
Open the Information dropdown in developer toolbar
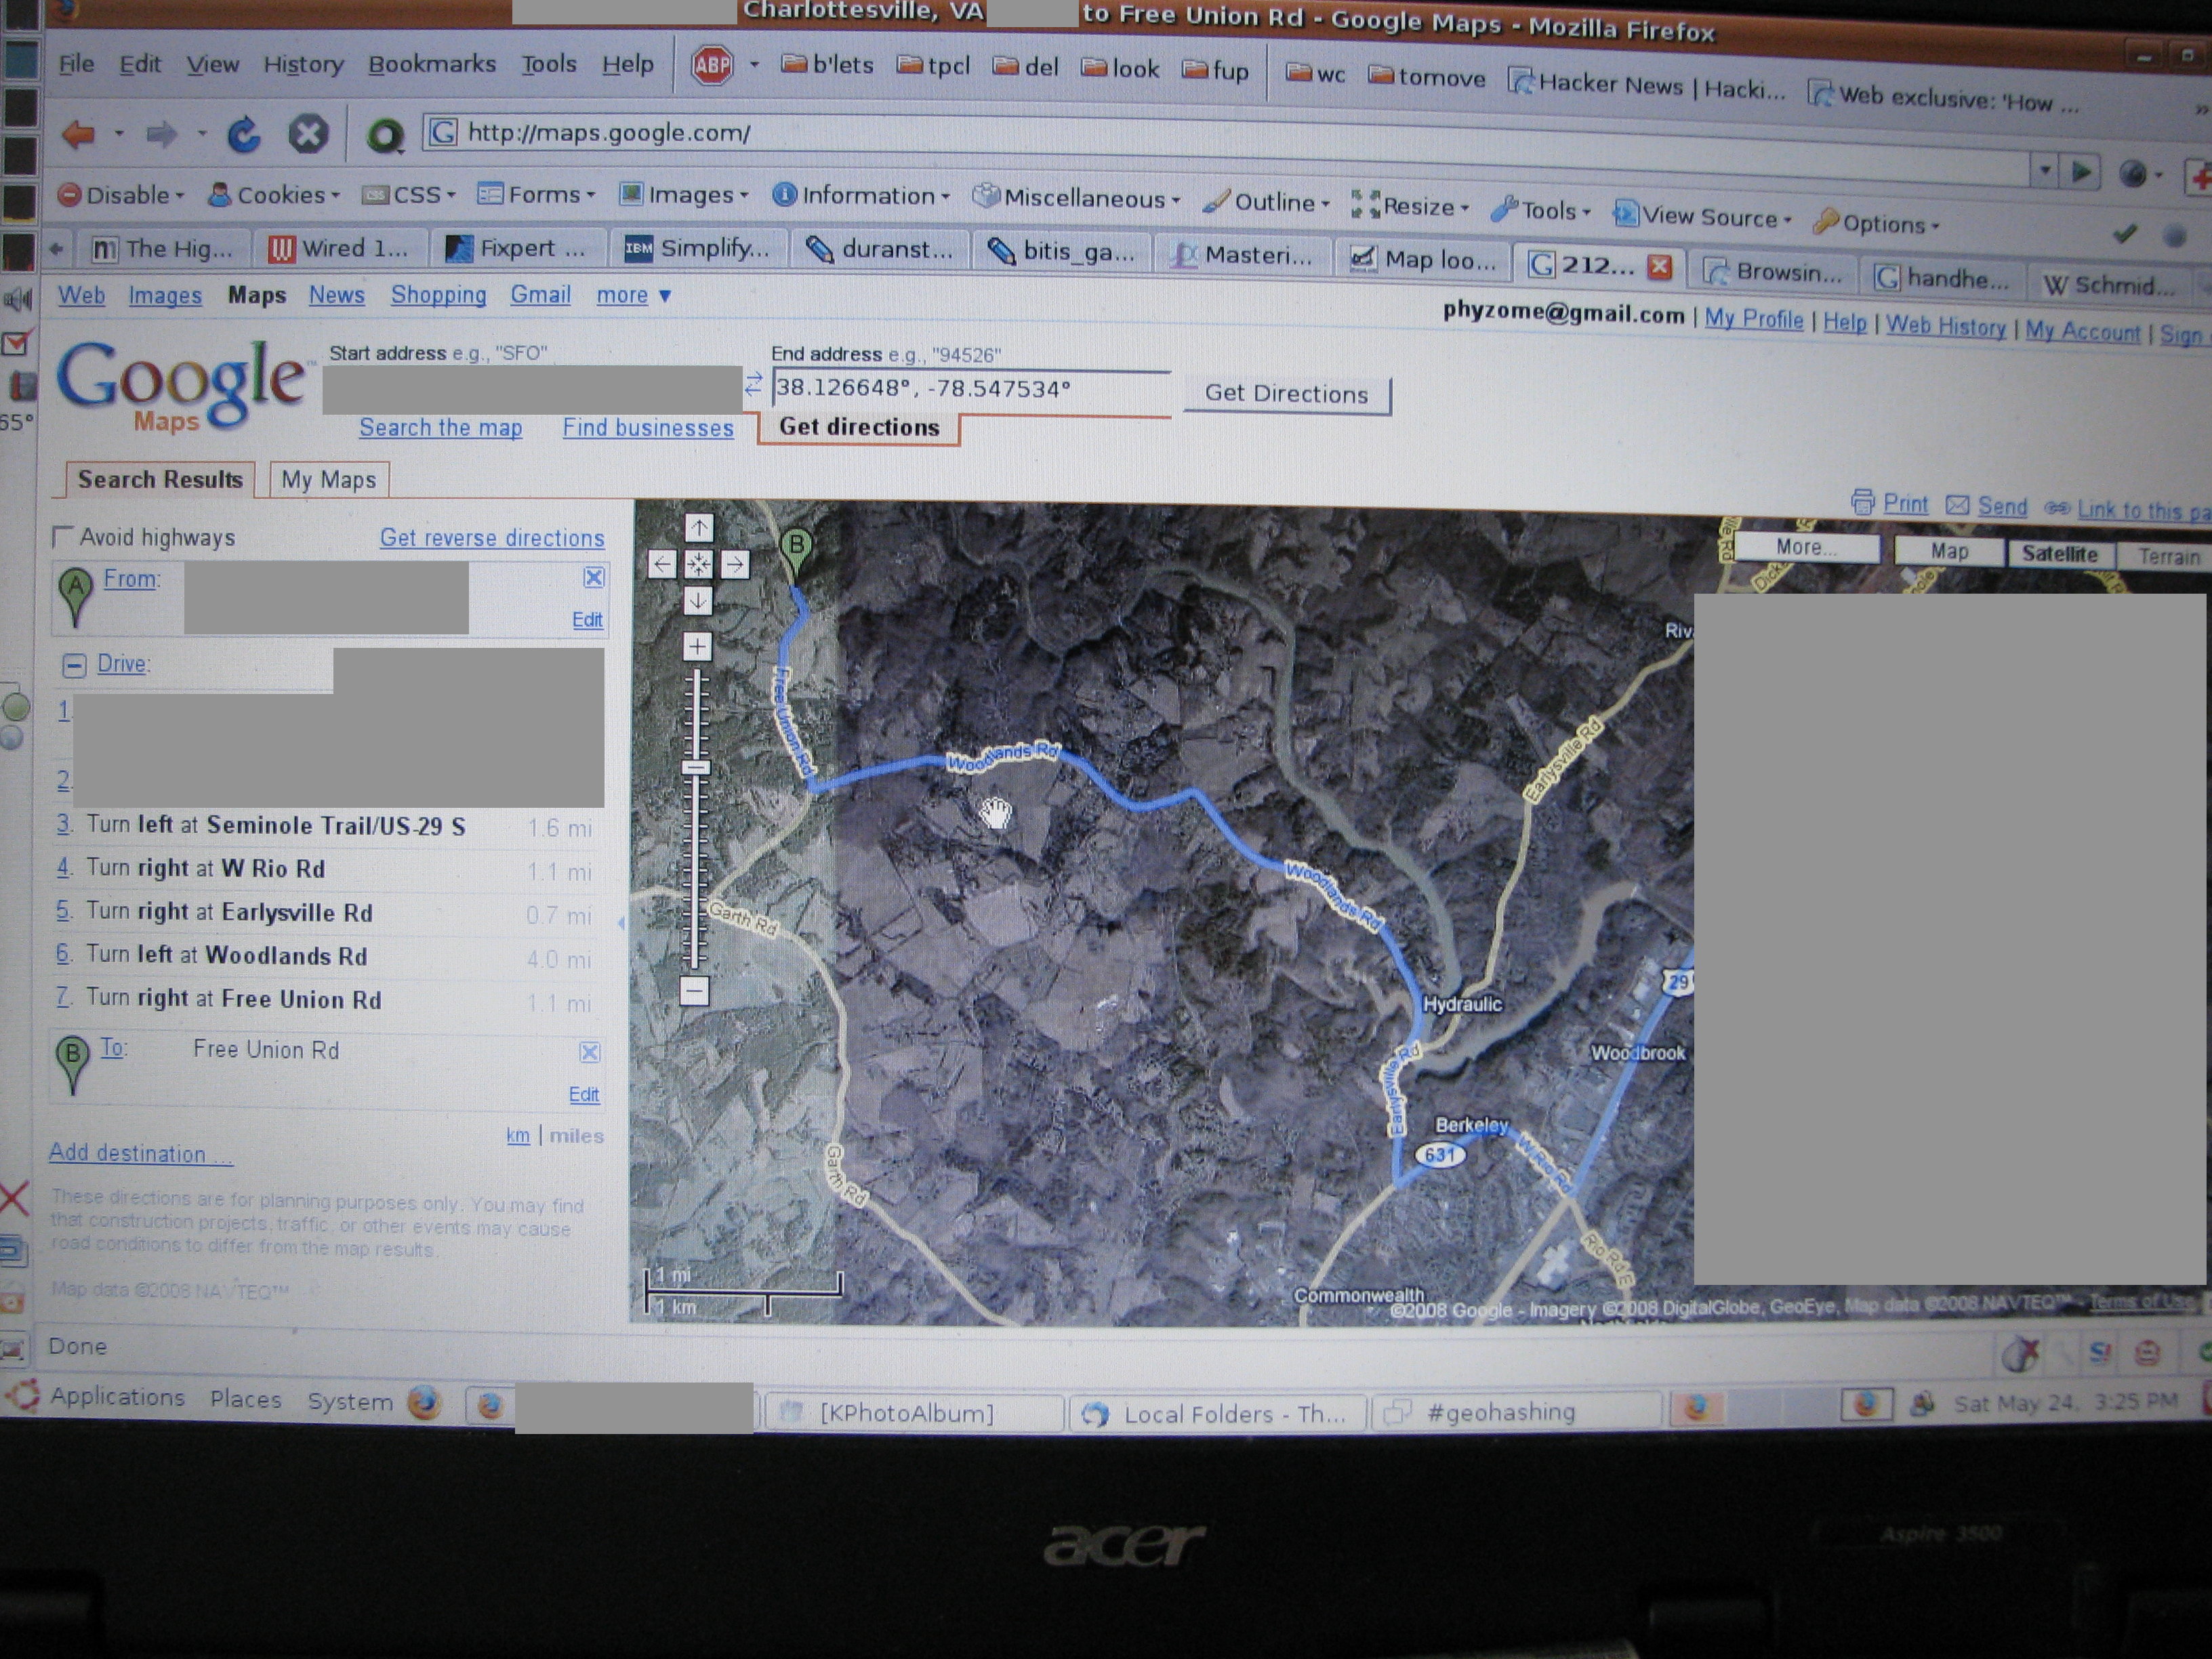[861, 196]
